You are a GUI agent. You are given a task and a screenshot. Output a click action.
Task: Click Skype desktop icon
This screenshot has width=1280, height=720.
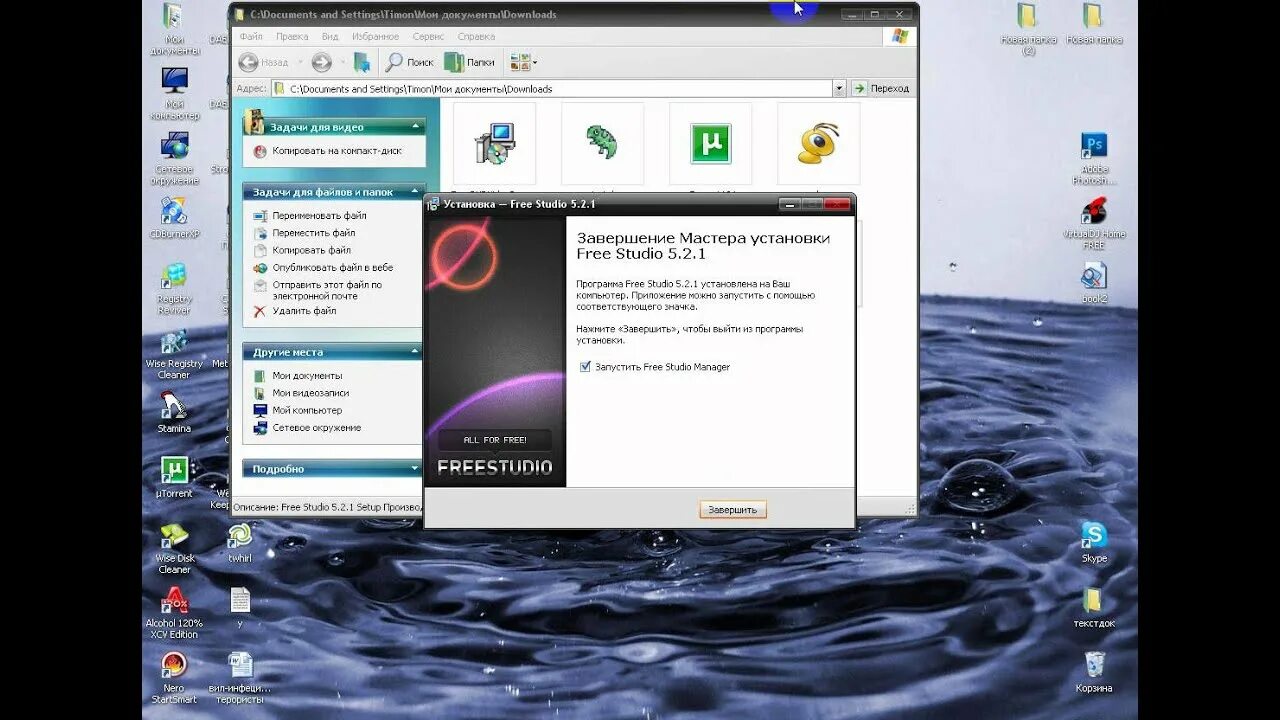(1094, 542)
